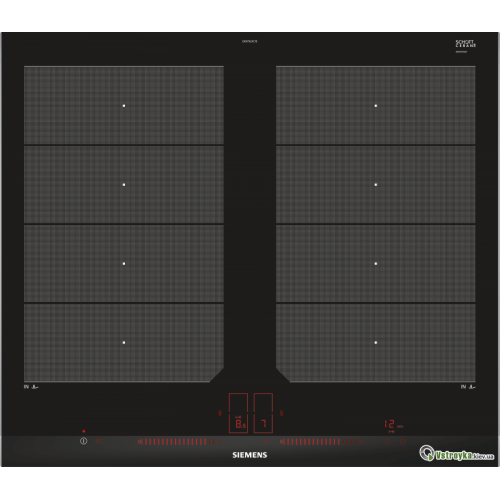Click the small model text at top center

point(250,41)
